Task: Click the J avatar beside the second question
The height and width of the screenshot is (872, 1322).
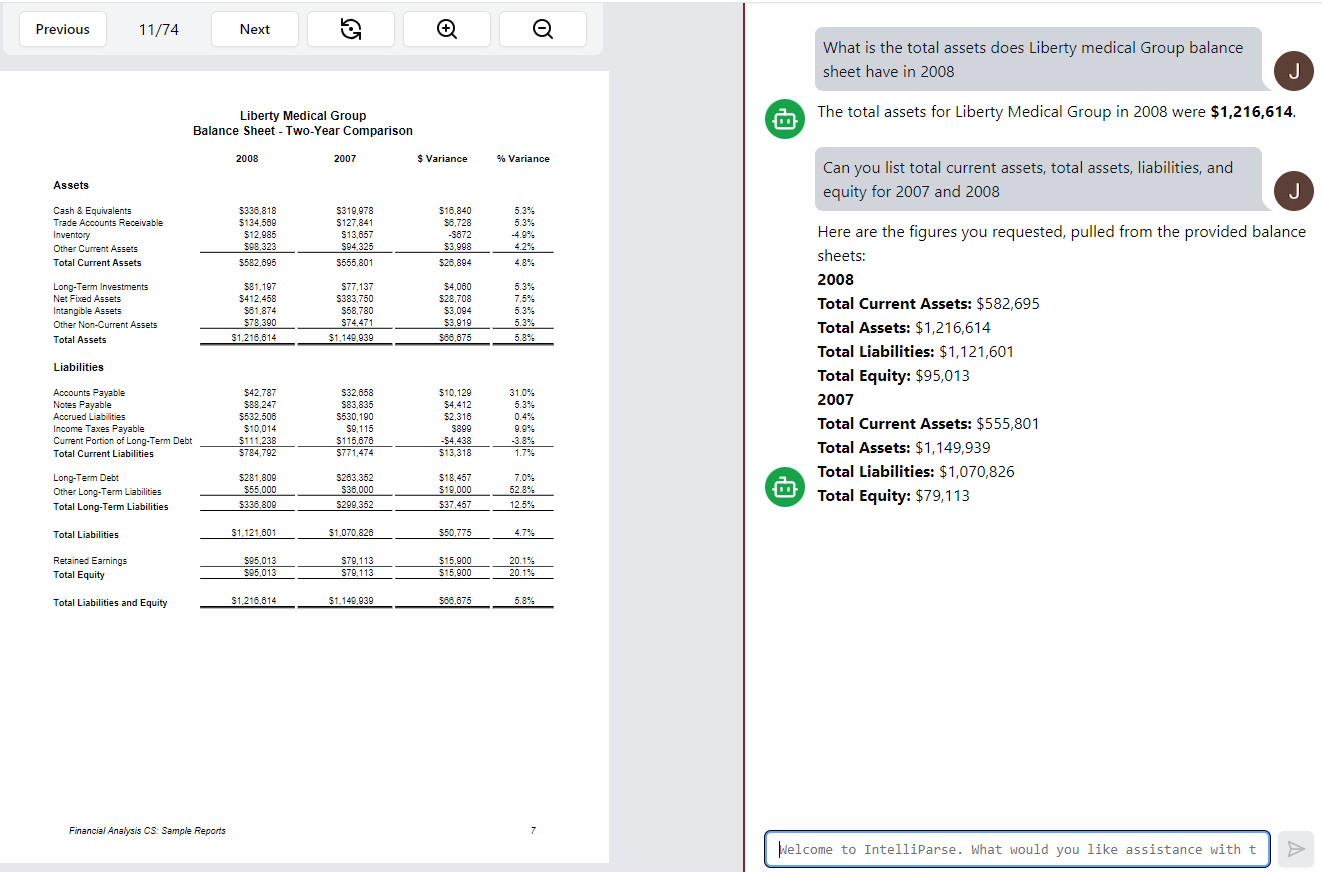Action: pos(1295,190)
